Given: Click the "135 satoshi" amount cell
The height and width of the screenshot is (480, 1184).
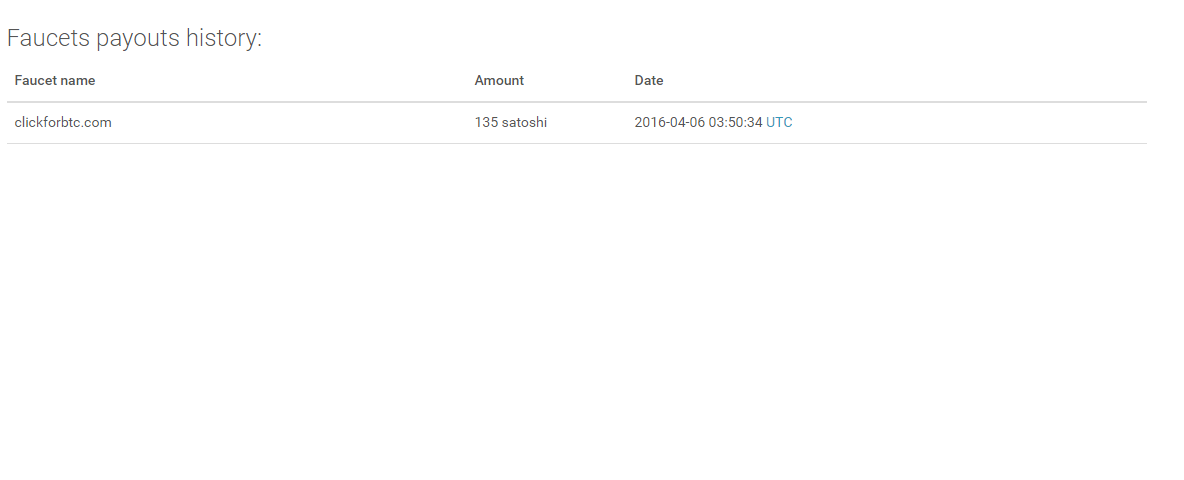Looking at the screenshot, I should 511,123.
